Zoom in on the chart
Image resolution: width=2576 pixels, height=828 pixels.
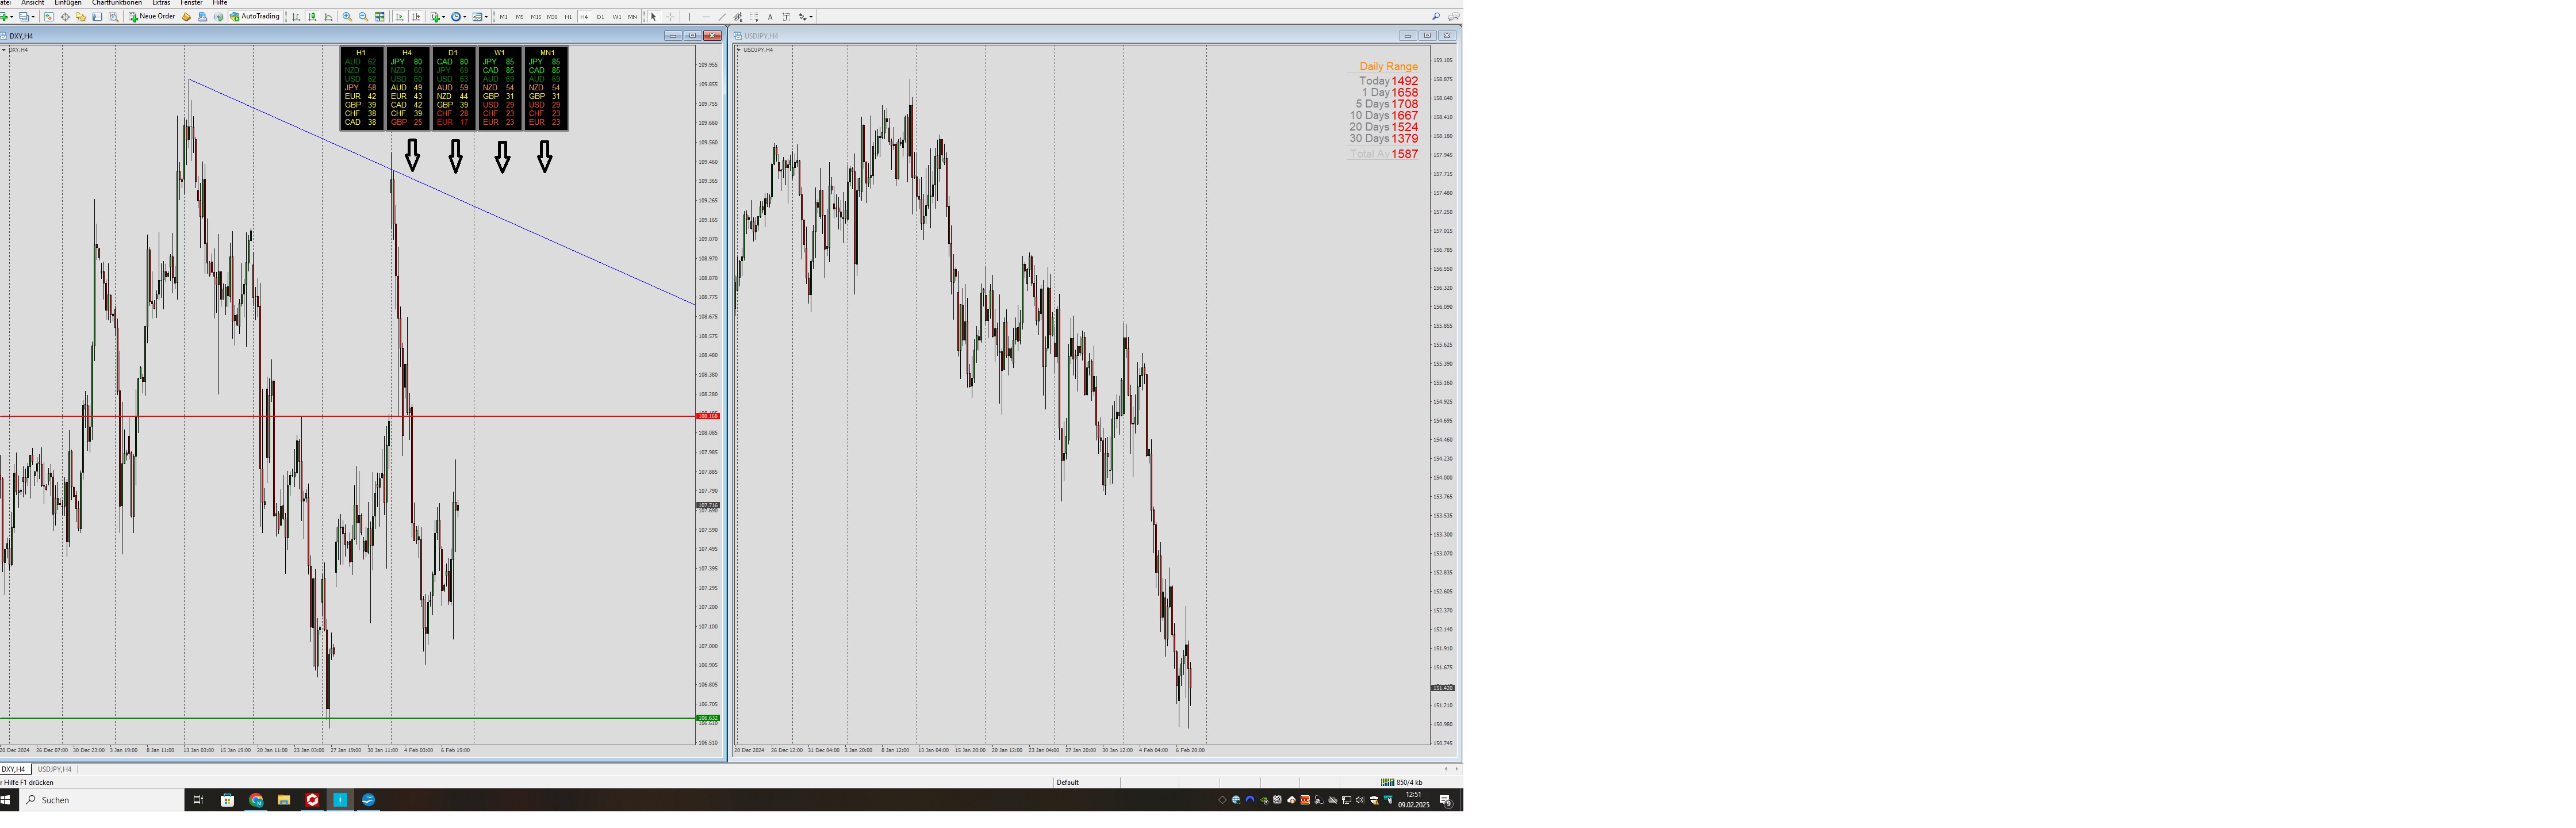(347, 17)
